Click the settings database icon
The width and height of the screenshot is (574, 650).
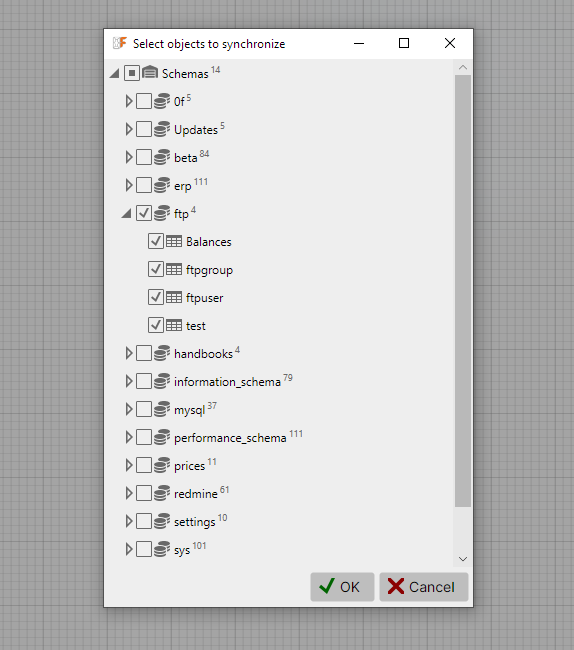(x=162, y=521)
